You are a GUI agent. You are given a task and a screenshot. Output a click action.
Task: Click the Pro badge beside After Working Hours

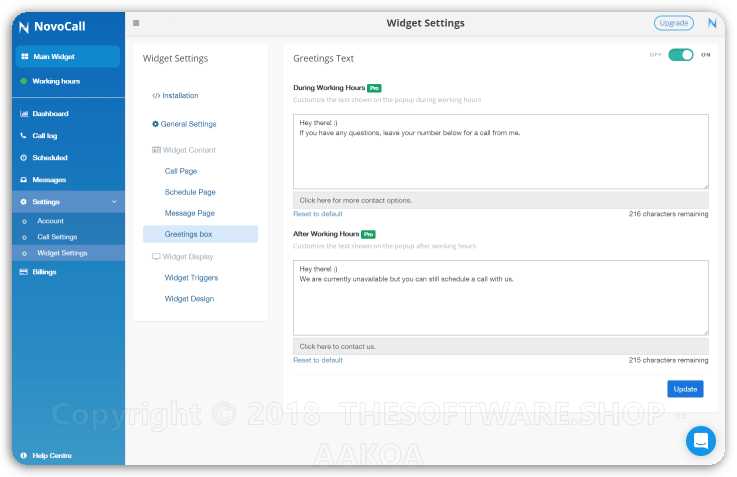[x=368, y=235]
